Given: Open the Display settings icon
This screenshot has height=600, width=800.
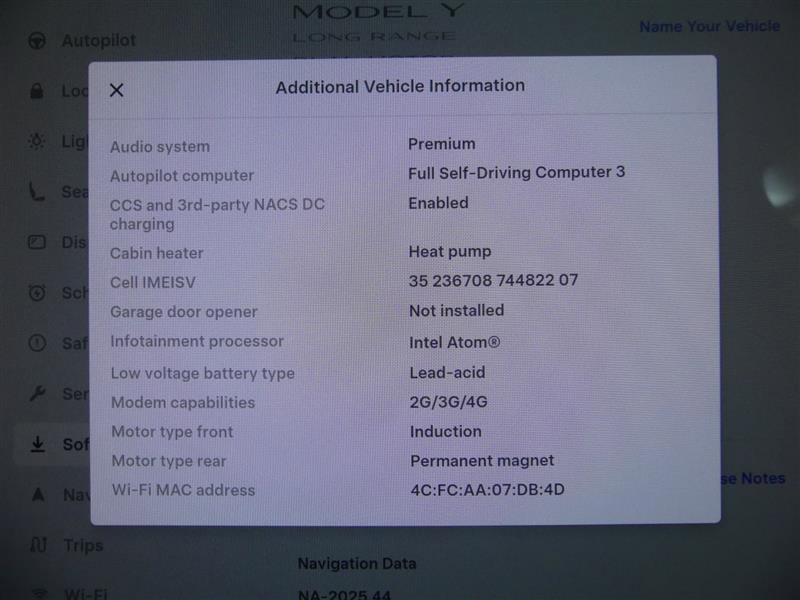Looking at the screenshot, I should click(36, 242).
